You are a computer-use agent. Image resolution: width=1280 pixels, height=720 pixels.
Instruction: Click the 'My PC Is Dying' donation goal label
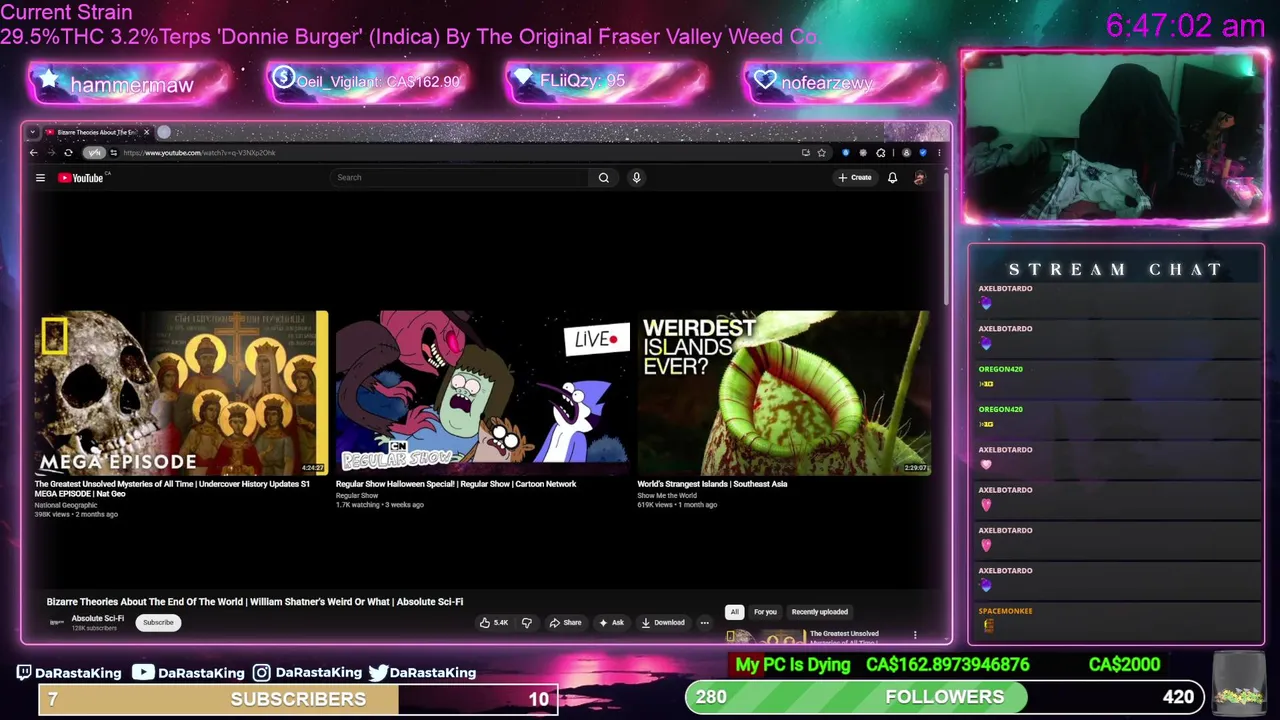[793, 665]
